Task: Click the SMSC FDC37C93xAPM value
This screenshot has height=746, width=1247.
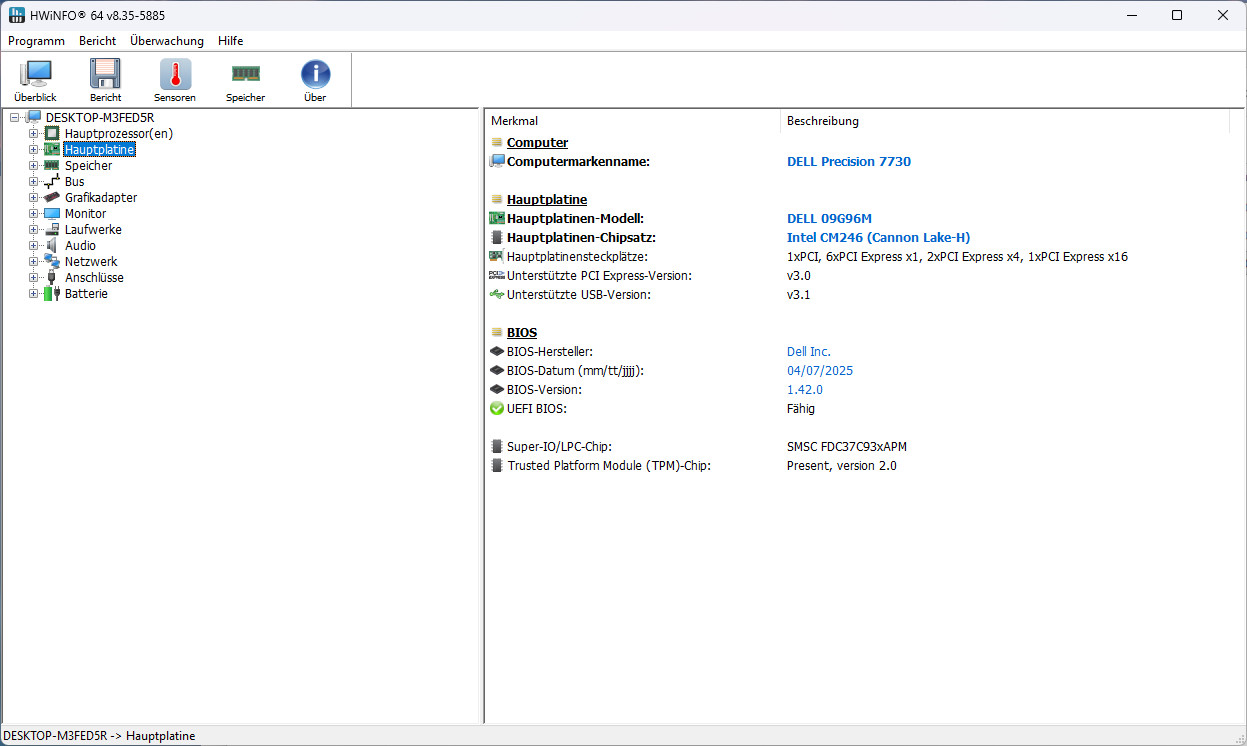Action: click(x=847, y=447)
